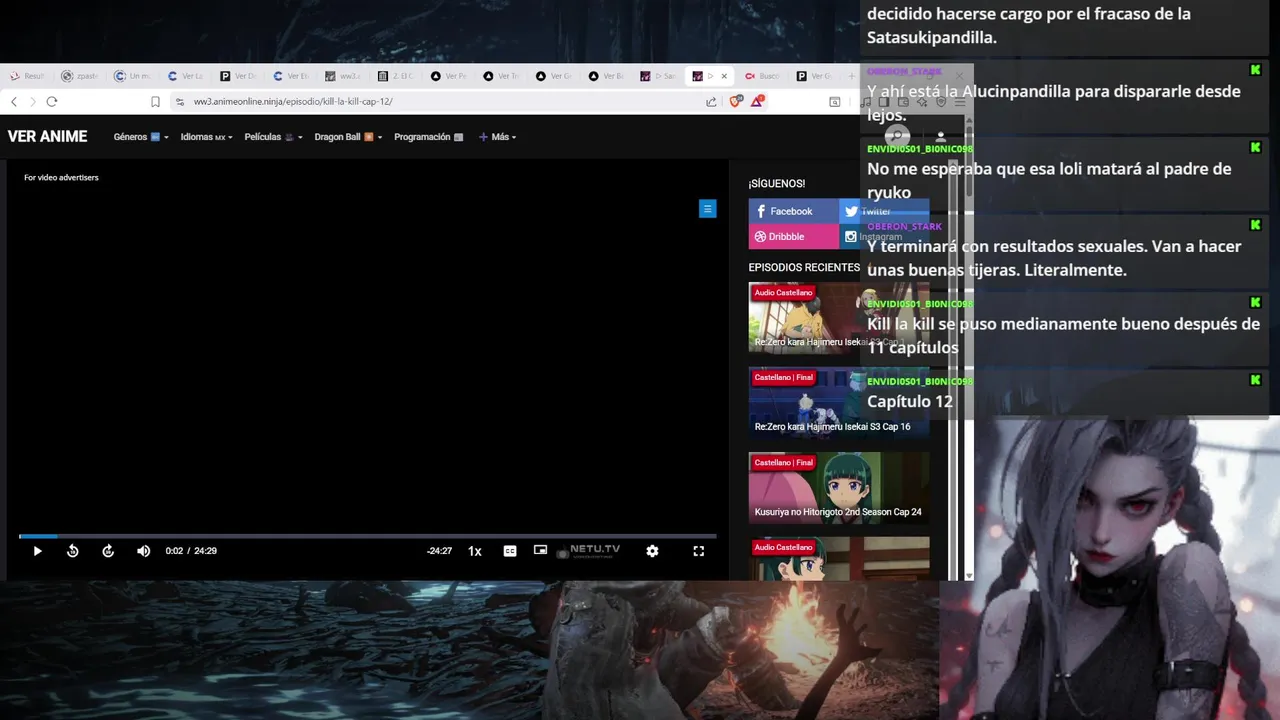The width and height of the screenshot is (1280, 720).
Task: Open Brave Rewards triangle icon
Action: tap(758, 101)
